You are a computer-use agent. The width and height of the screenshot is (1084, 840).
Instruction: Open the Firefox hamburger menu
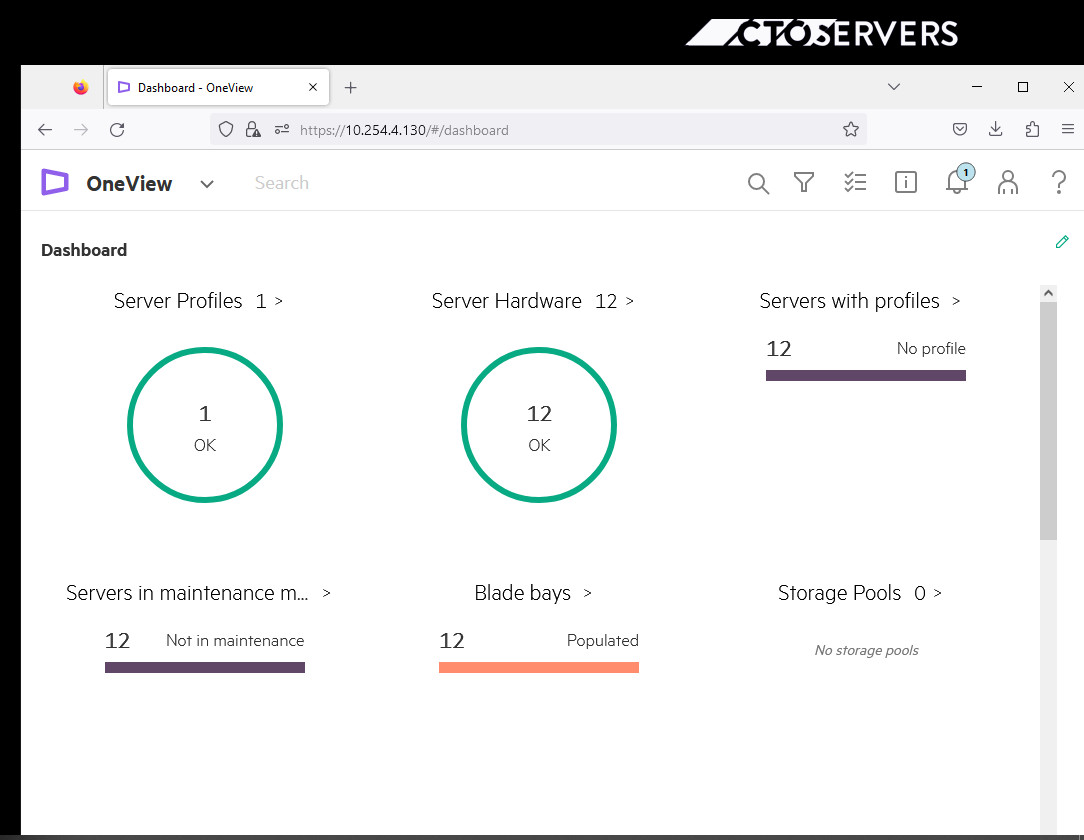point(1068,129)
